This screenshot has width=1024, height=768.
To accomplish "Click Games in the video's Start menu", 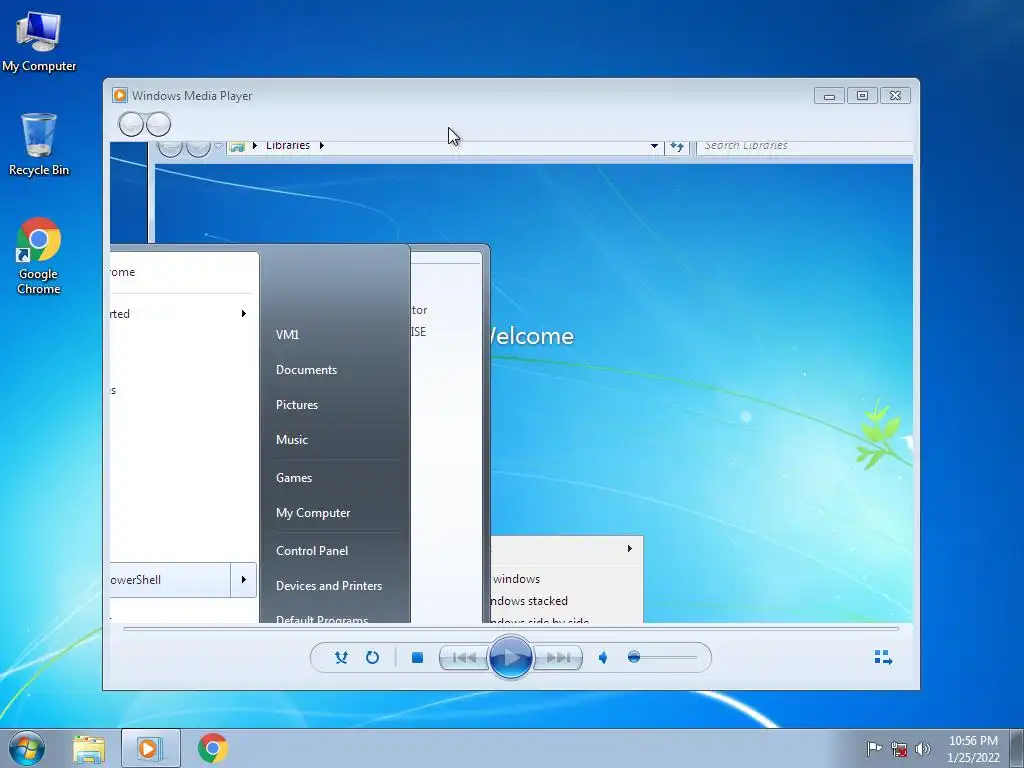I will pyautogui.click(x=293, y=478).
